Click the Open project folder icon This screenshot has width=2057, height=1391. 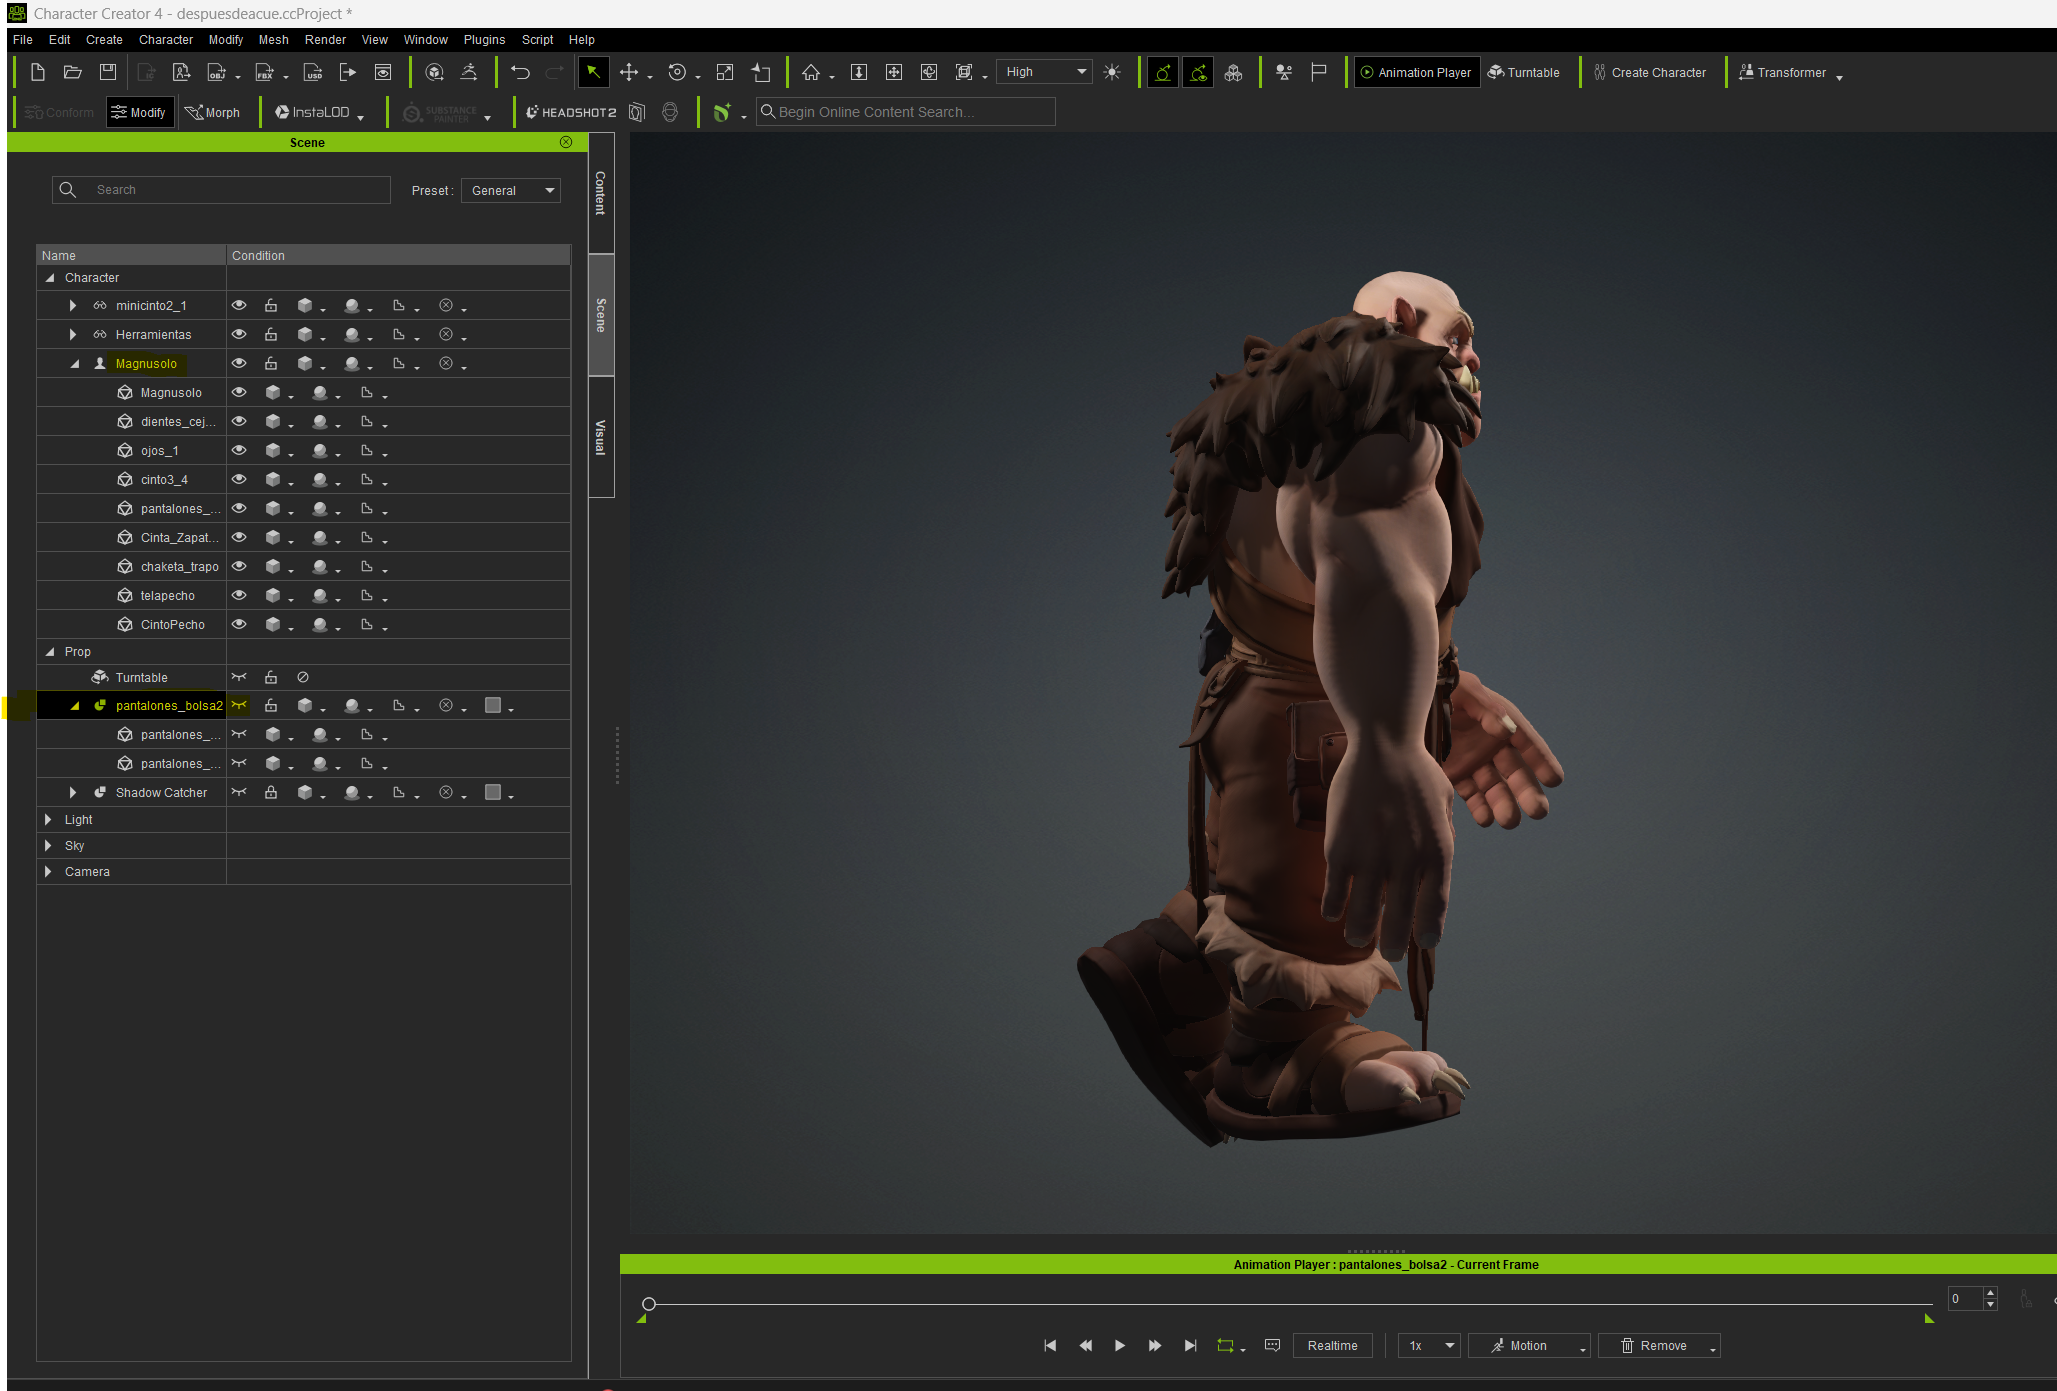click(73, 72)
